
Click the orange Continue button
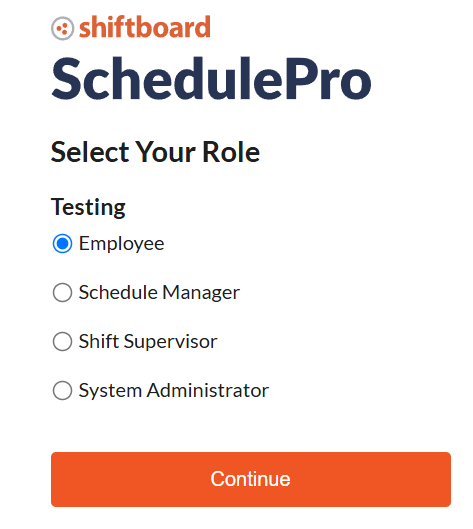click(x=251, y=479)
